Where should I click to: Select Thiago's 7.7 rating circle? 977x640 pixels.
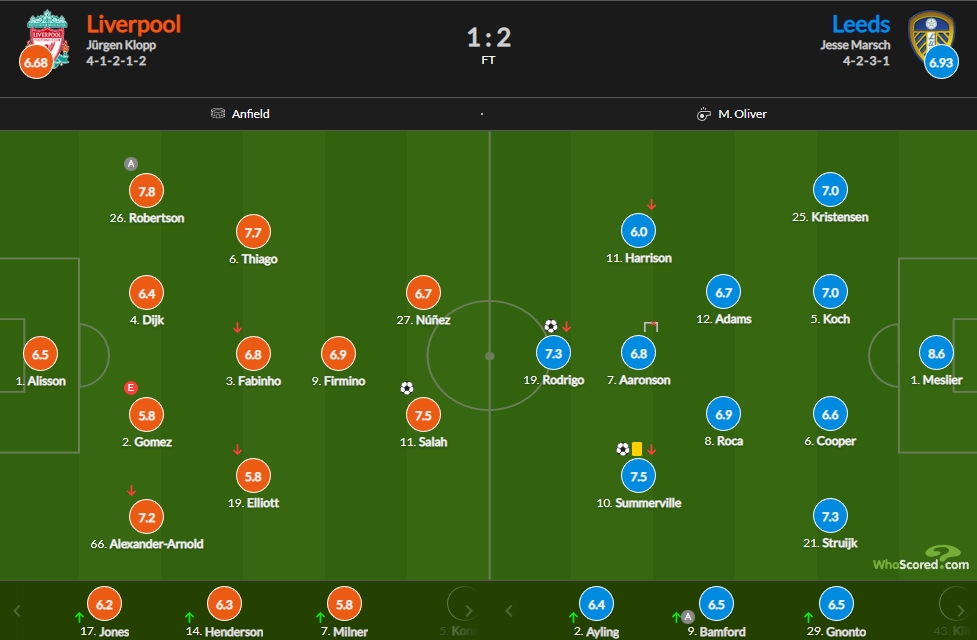click(x=253, y=232)
